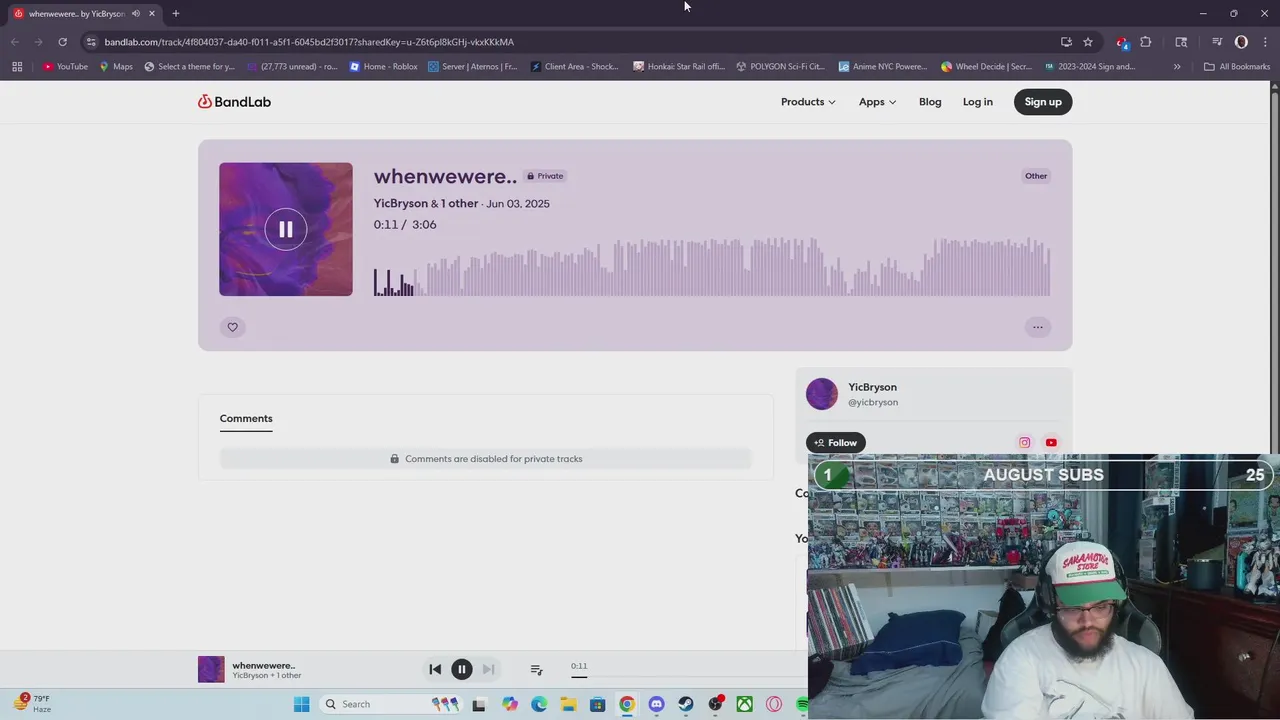This screenshot has height=720, width=1280.
Task: Expand the bookmarks overflow chevron
Action: 1177,67
